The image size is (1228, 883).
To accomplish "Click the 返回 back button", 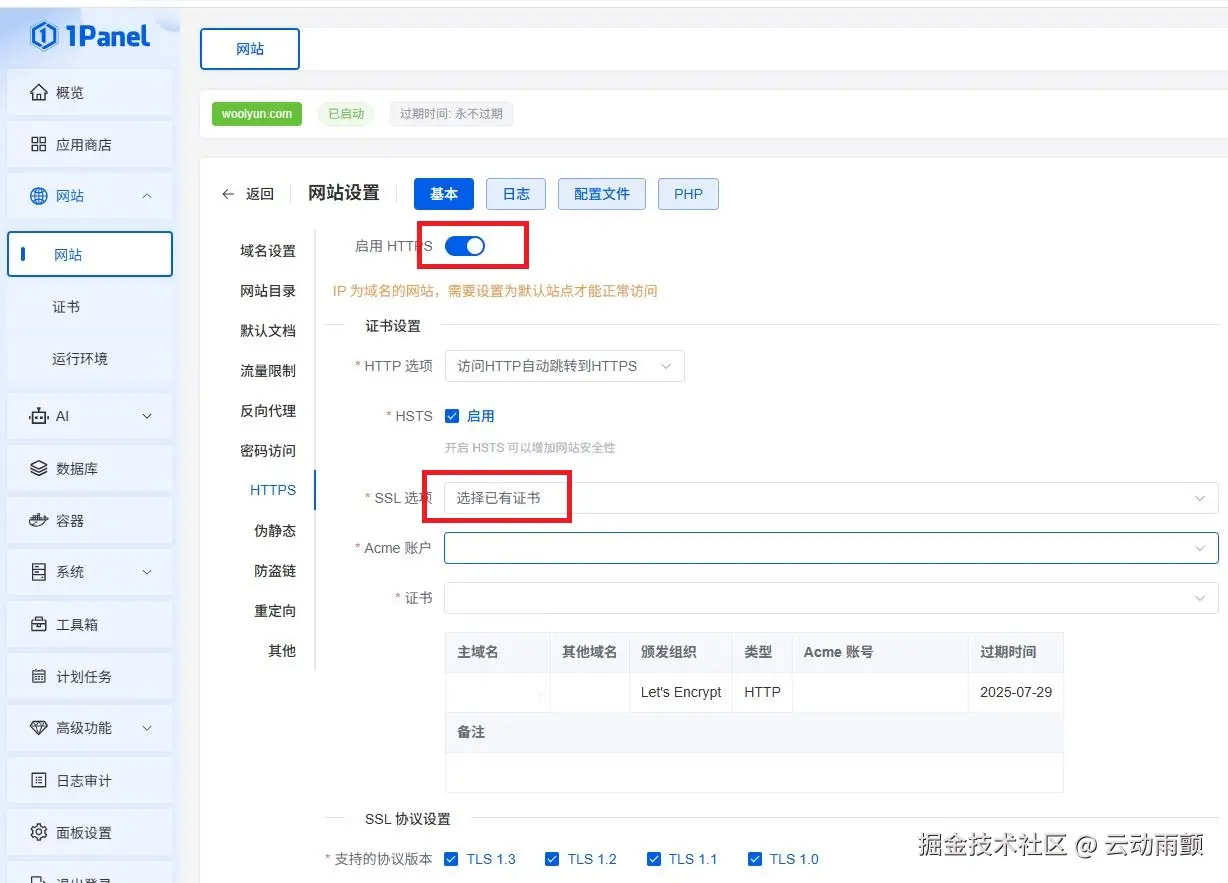I will [247, 194].
